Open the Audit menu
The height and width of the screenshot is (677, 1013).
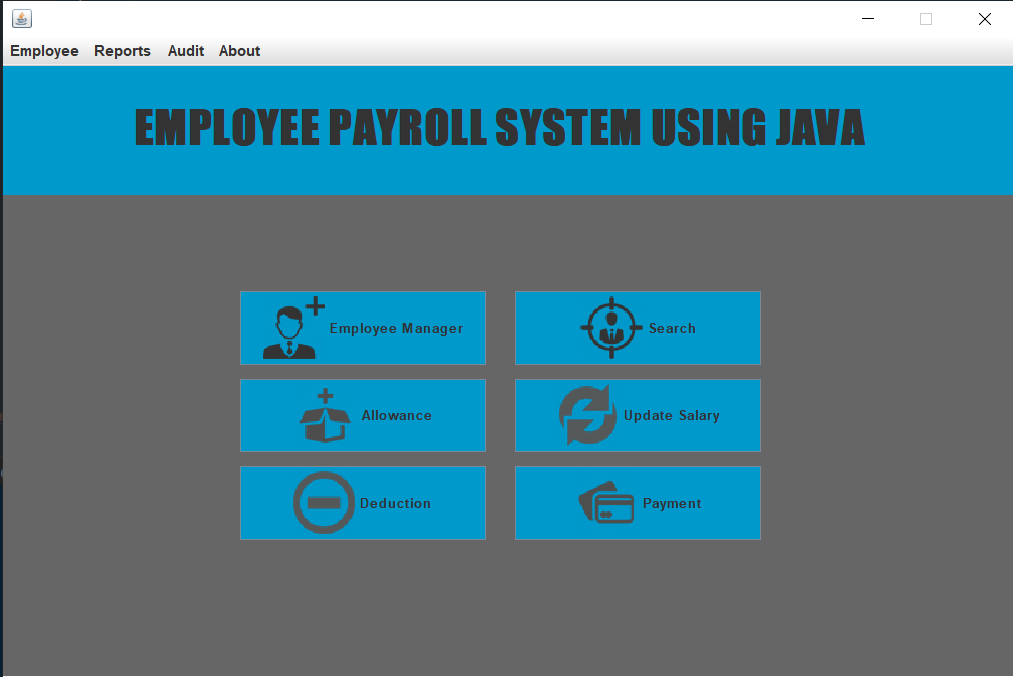pyautogui.click(x=186, y=51)
